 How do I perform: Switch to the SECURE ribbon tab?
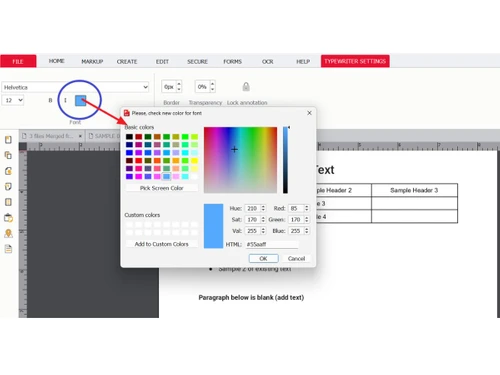coord(197,62)
